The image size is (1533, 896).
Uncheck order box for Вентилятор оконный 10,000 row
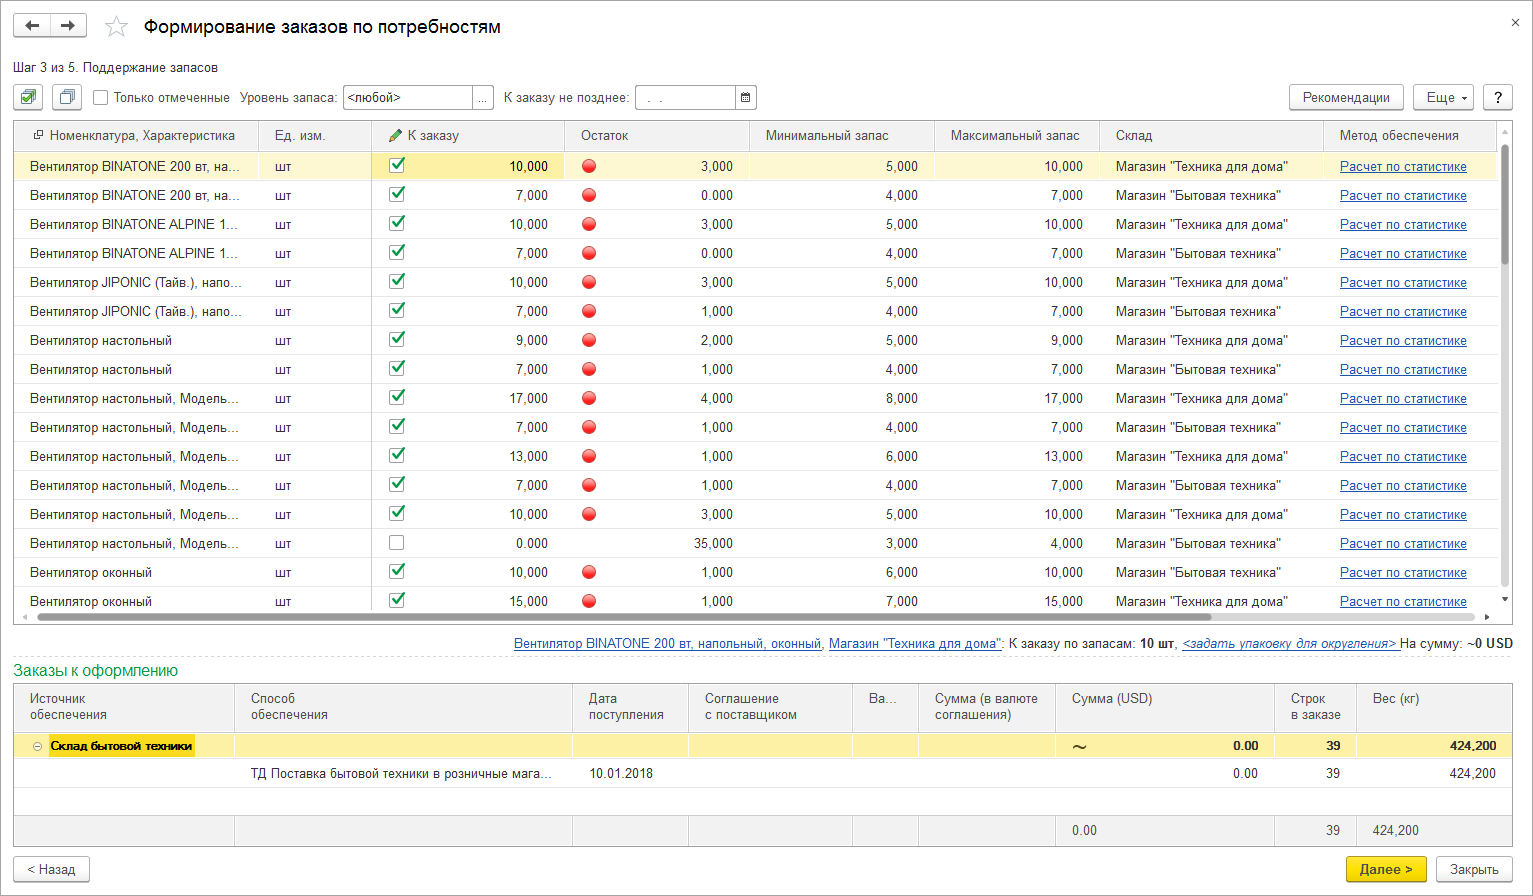397,571
